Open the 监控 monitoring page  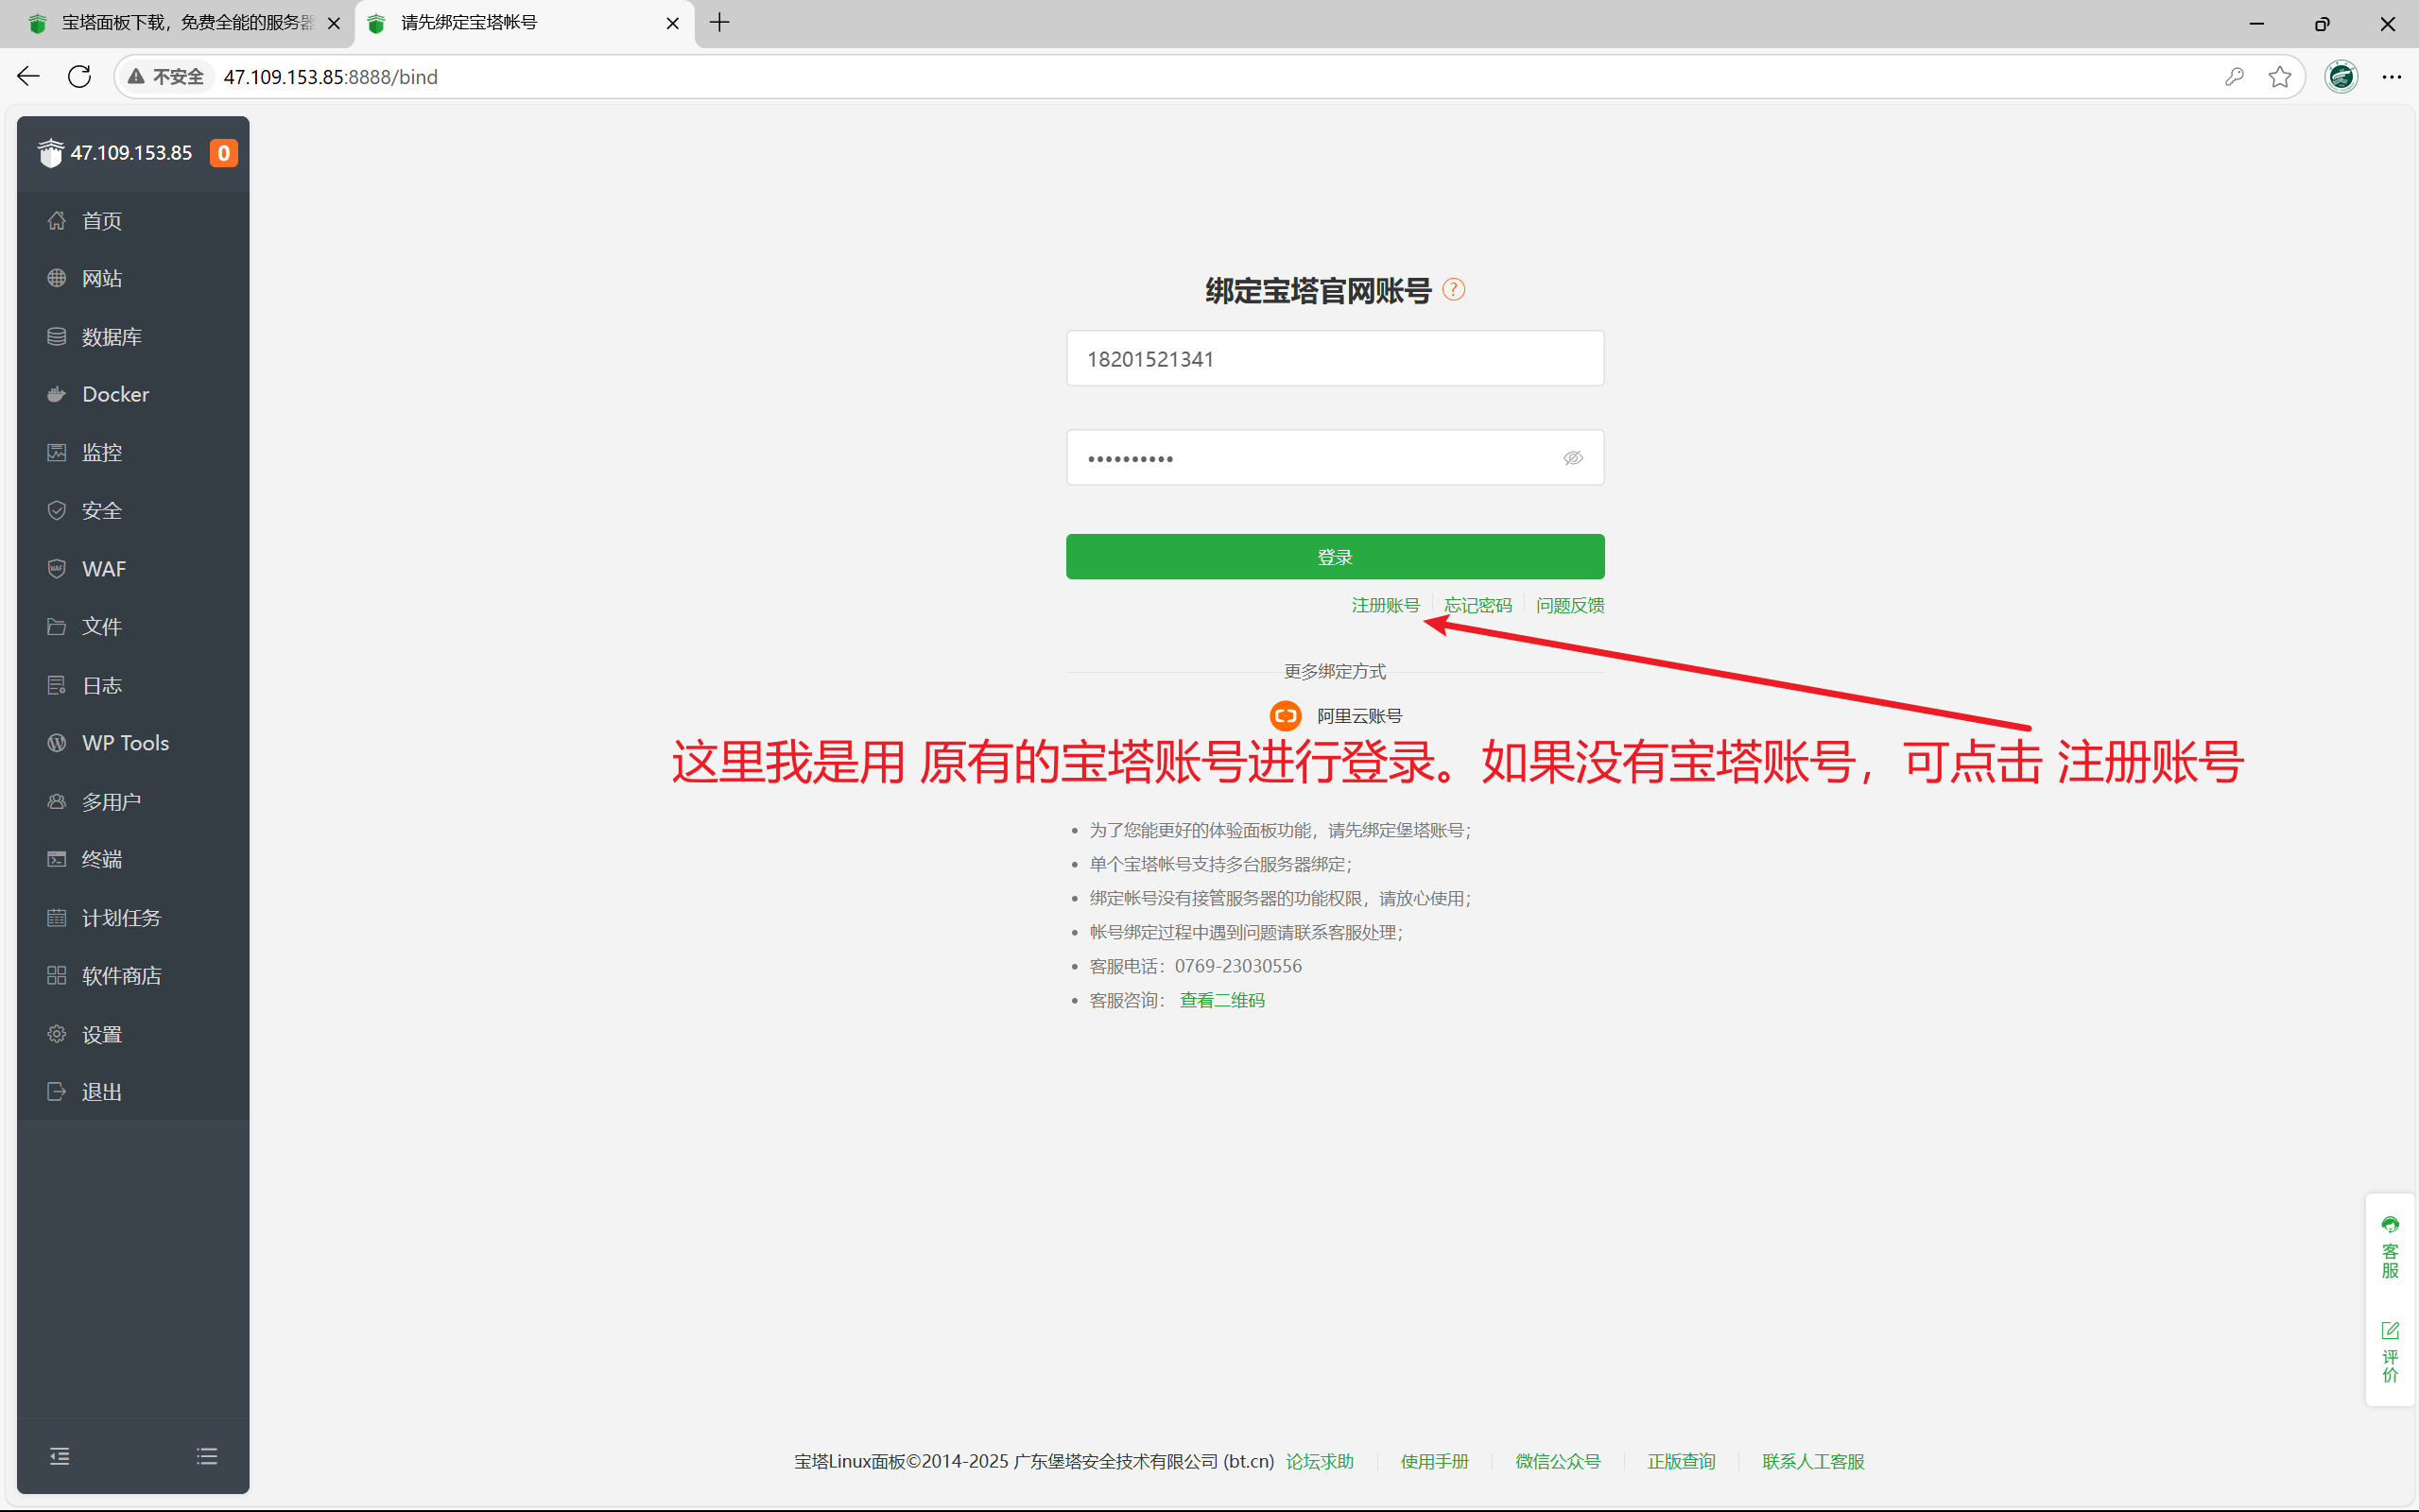100,452
